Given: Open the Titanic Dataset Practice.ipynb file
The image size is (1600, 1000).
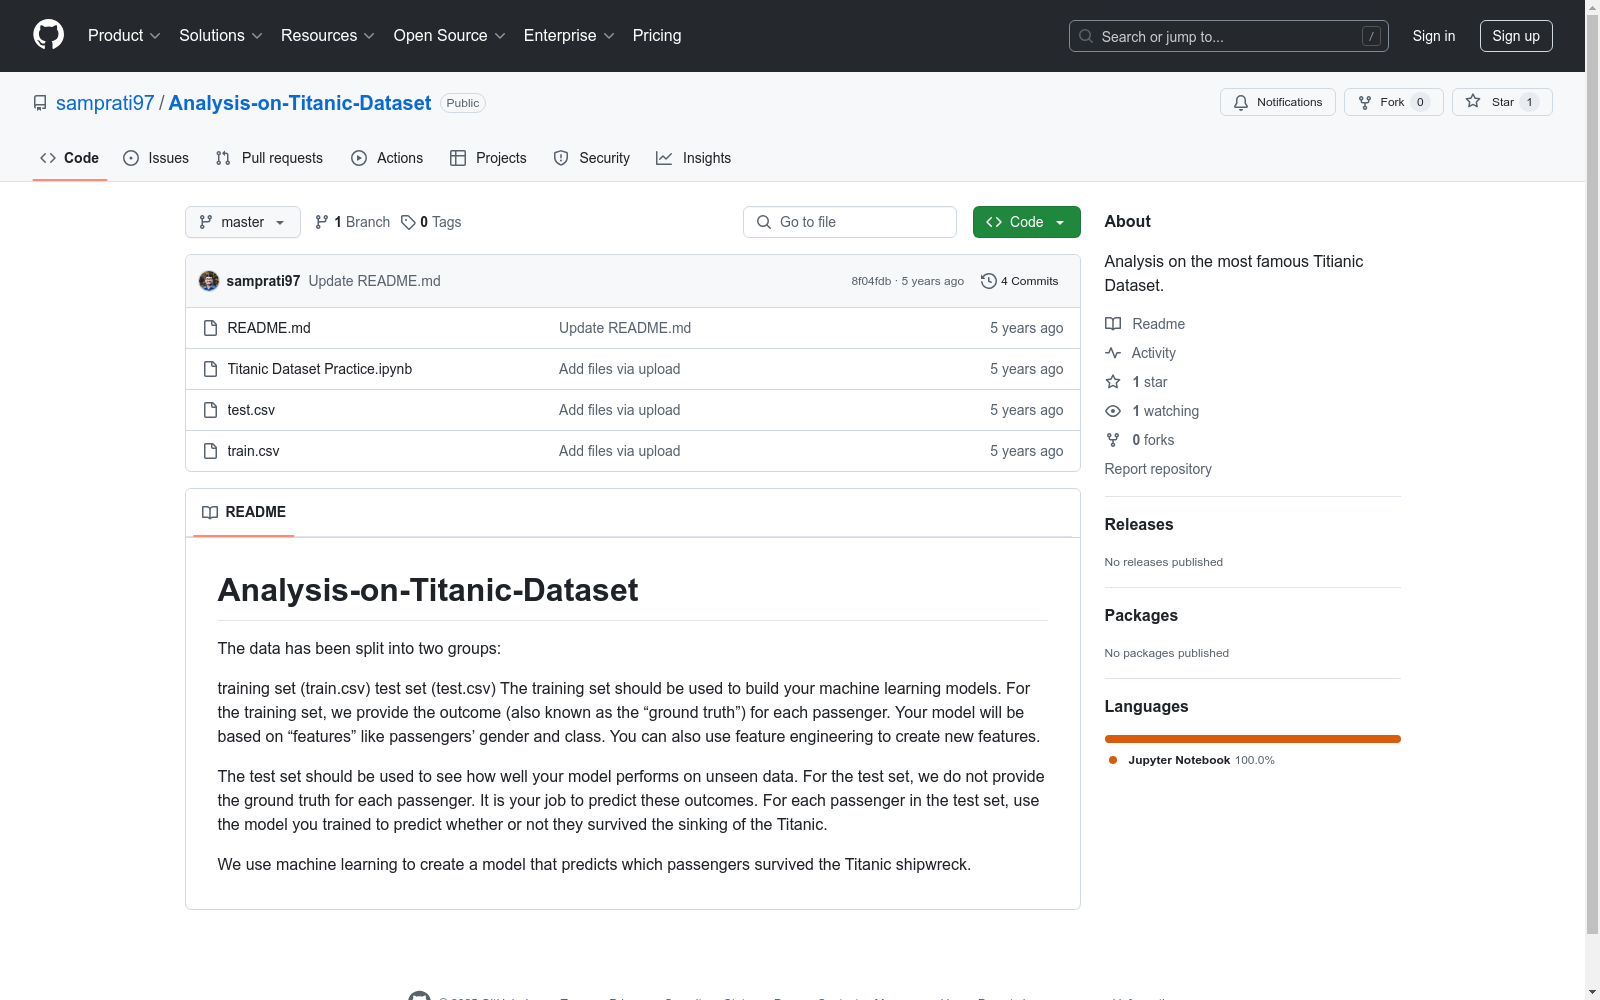Looking at the screenshot, I should click(320, 369).
